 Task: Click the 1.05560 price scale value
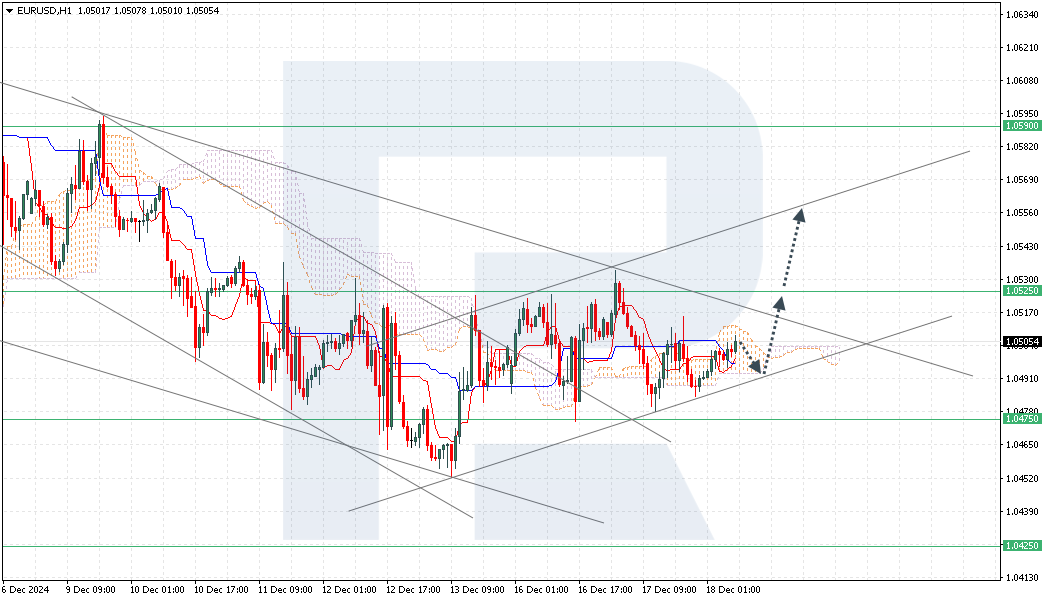(x=1022, y=213)
